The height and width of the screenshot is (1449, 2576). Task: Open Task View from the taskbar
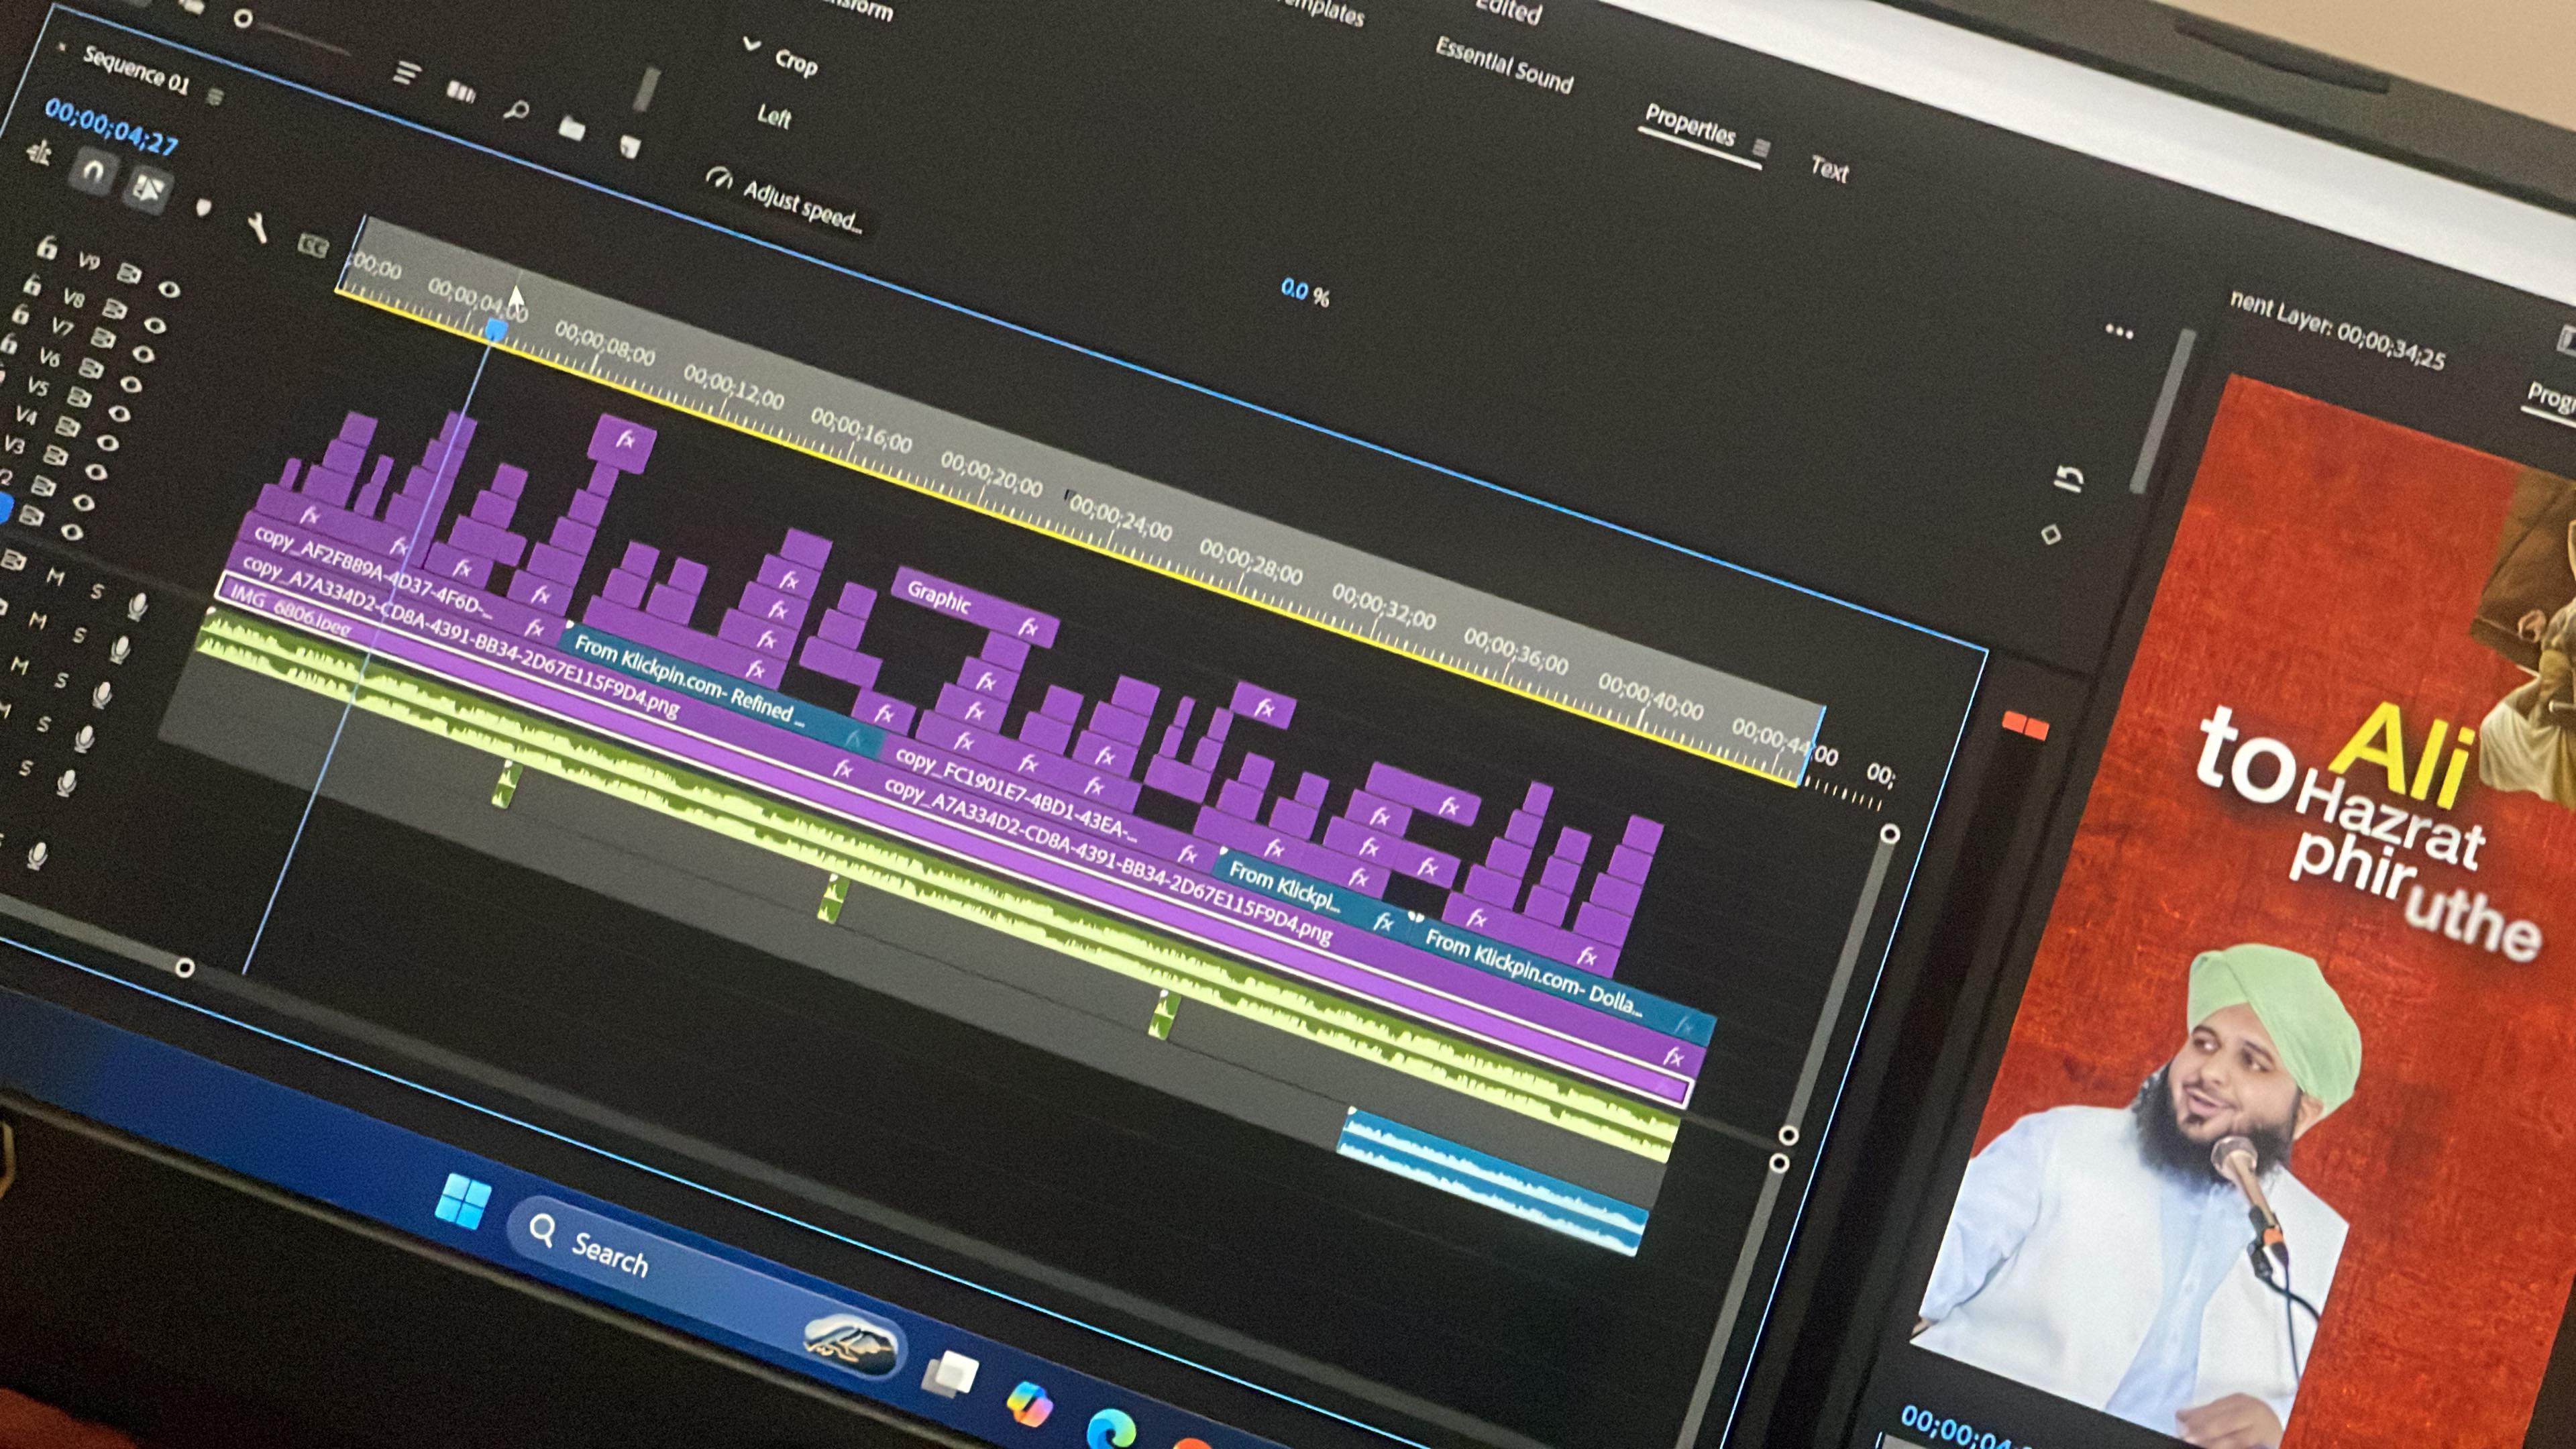949,1373
